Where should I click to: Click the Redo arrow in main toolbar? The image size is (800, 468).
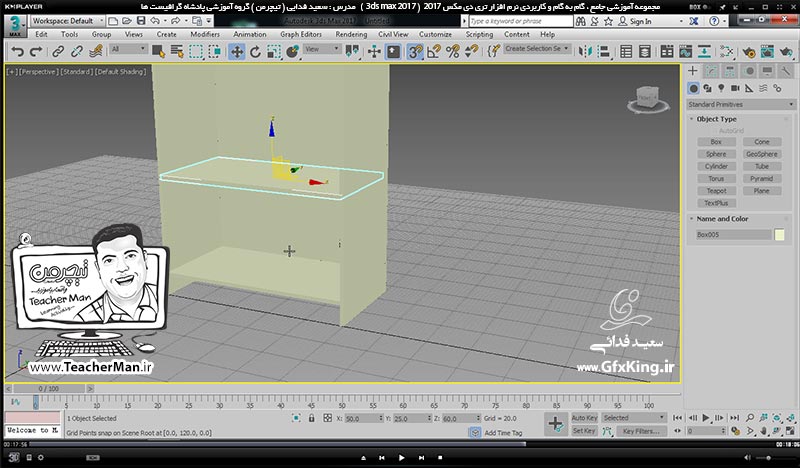pos(36,52)
